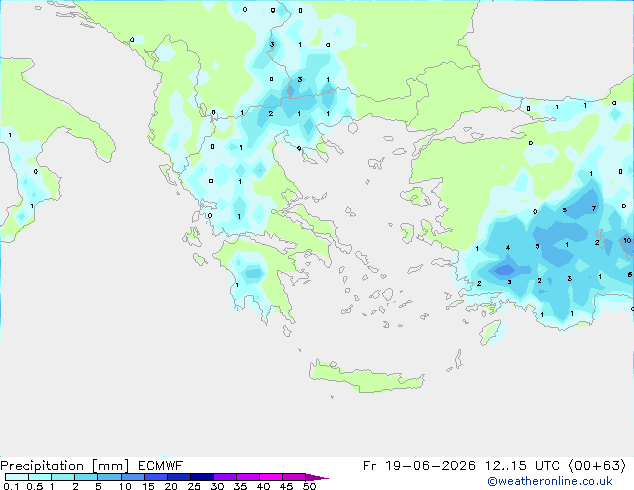Click the 45–50 mm legend swatch

[294, 477]
